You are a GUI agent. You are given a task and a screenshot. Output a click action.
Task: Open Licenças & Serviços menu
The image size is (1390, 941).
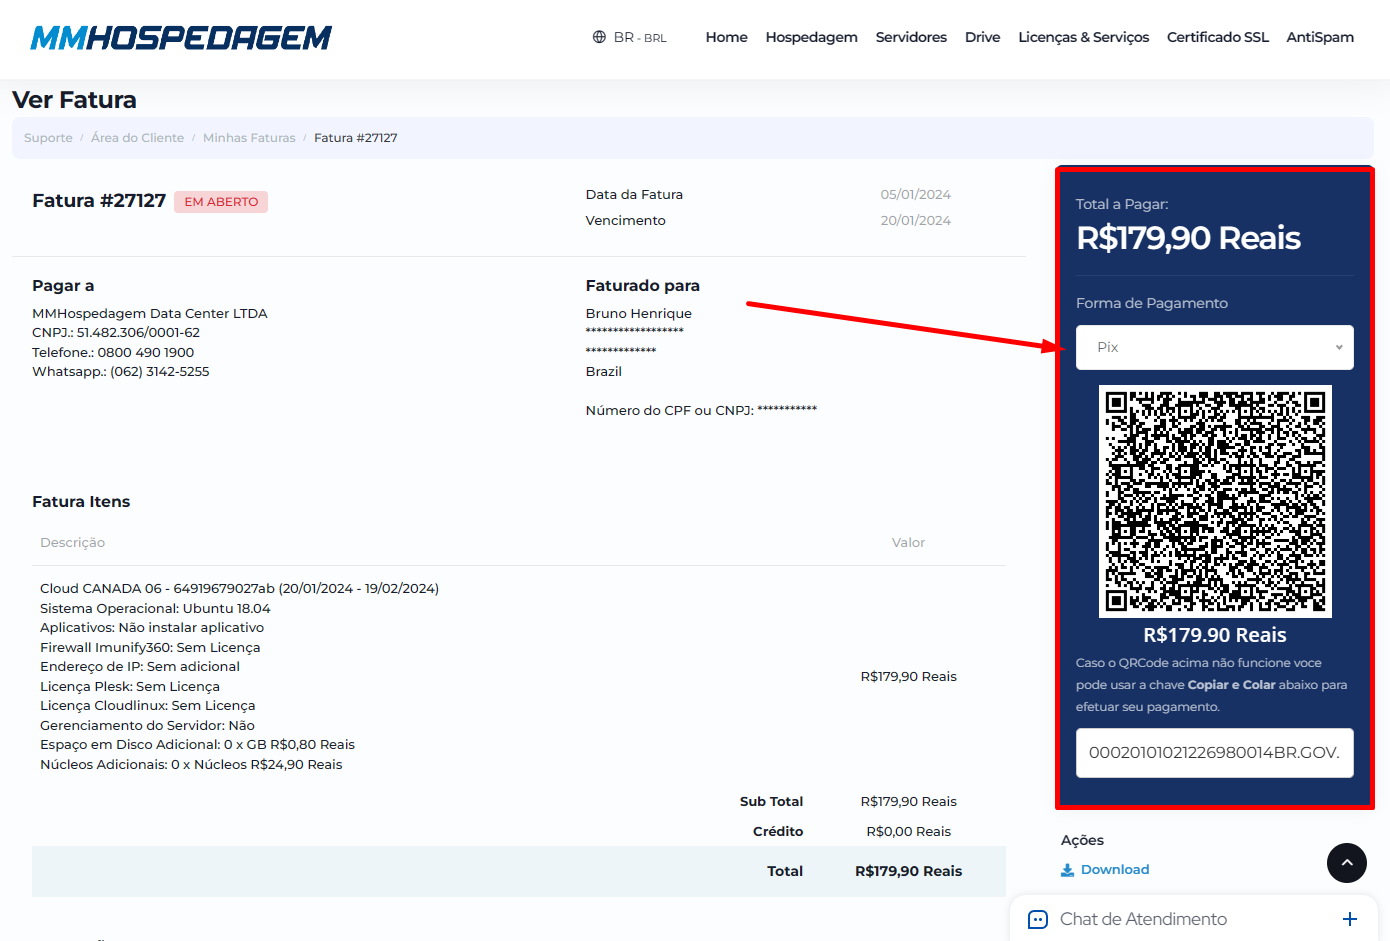(1083, 37)
